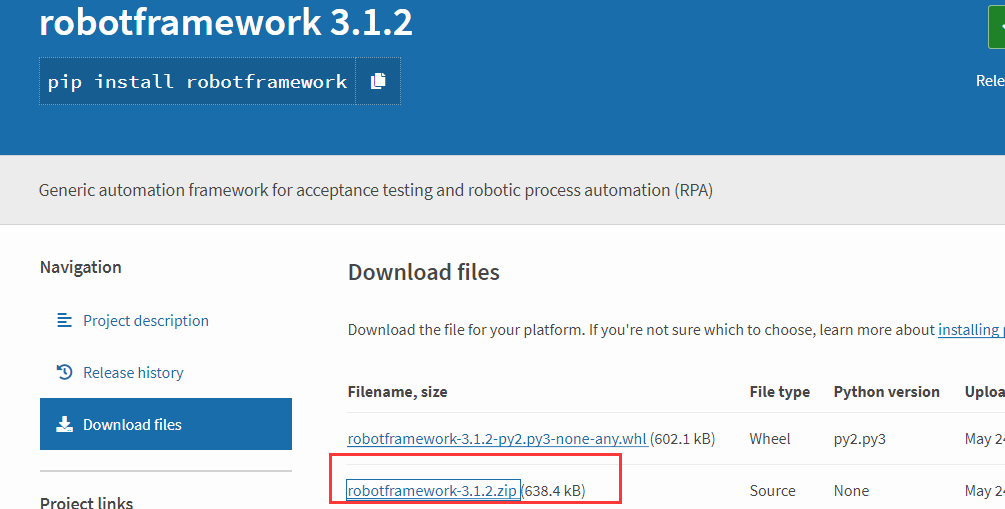Click the robotframework 3.1.2 title
The width and height of the screenshot is (1005, 509).
click(226, 22)
